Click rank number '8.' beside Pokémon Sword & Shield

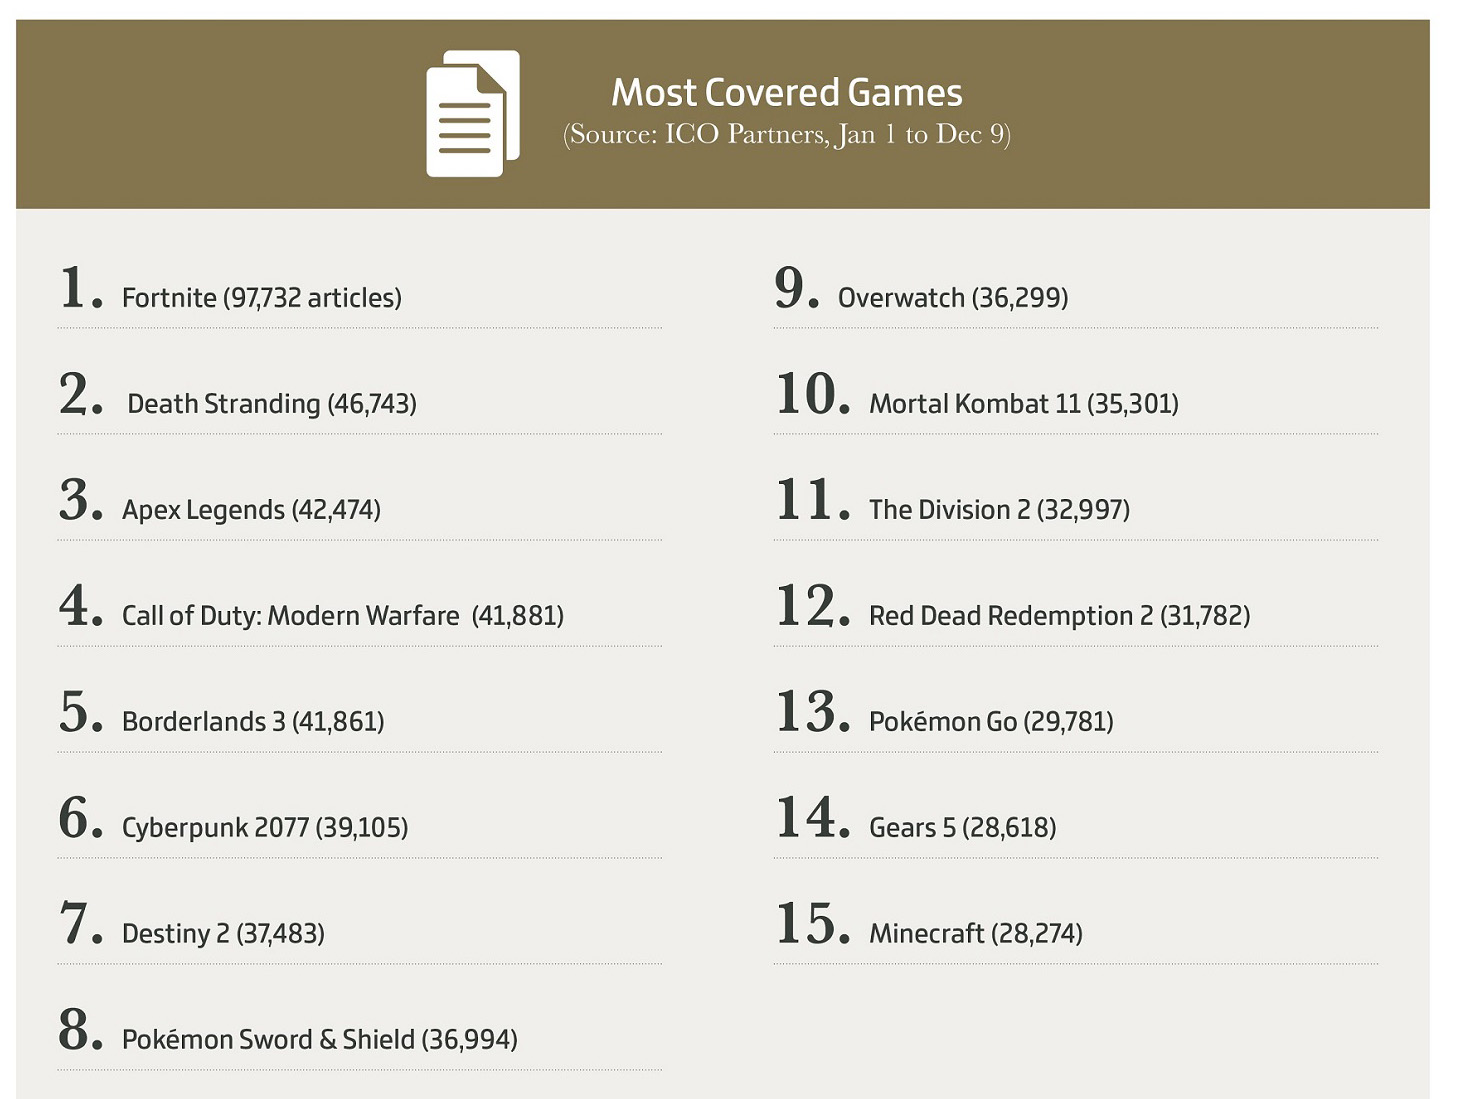[x=81, y=1029]
